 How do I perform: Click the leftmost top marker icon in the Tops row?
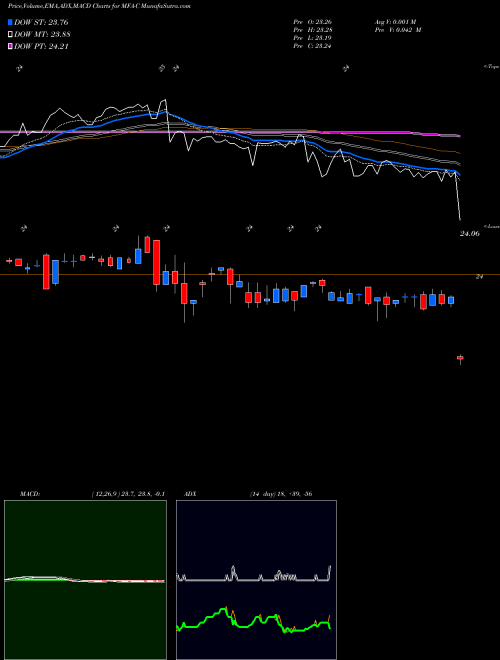coord(19,68)
